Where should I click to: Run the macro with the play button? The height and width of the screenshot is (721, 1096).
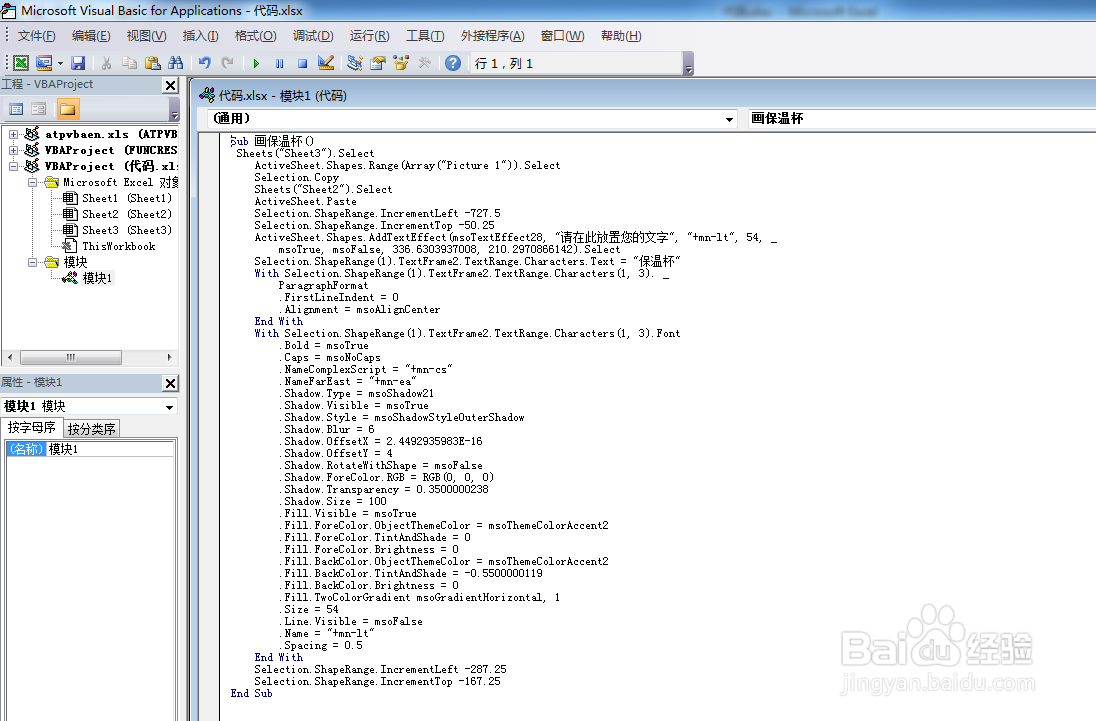[256, 64]
